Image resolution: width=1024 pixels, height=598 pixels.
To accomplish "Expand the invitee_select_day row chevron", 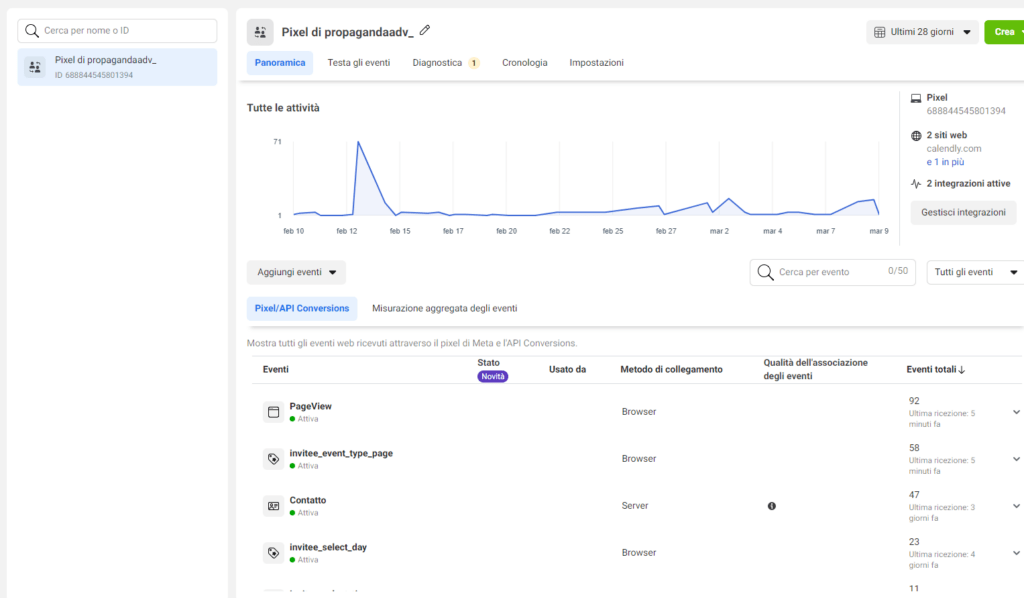I will tap(1016, 553).
